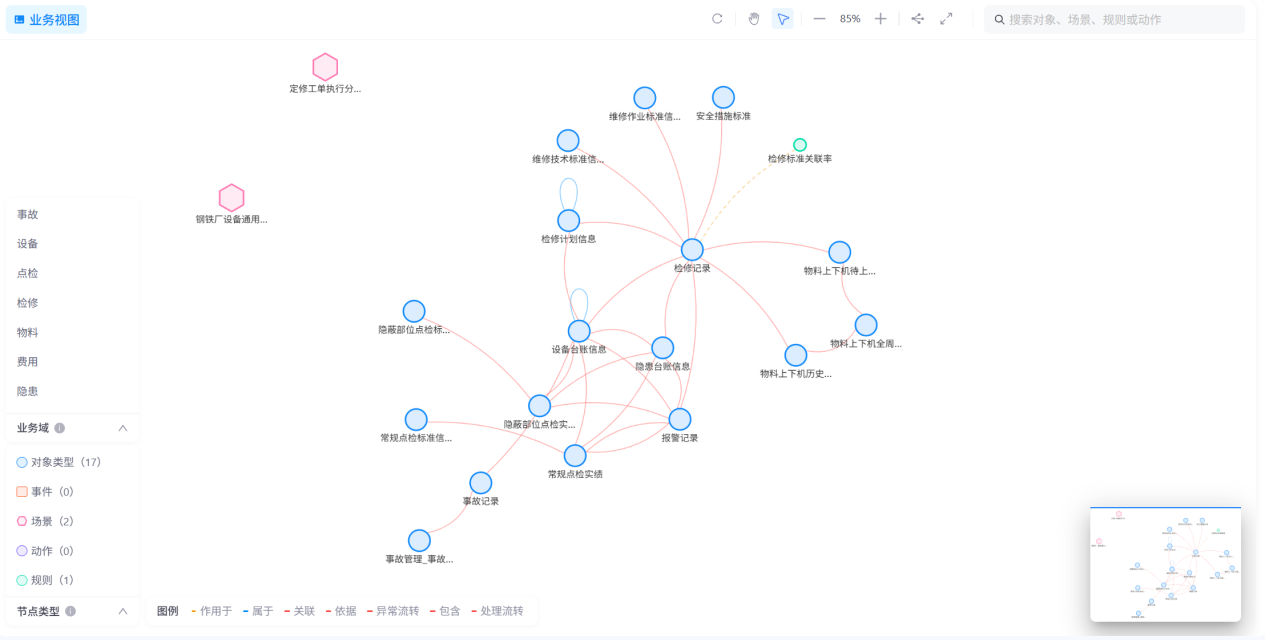Click the 处理流转 legend entry
Image resolution: width=1265 pixels, height=640 pixels.
(x=497, y=611)
